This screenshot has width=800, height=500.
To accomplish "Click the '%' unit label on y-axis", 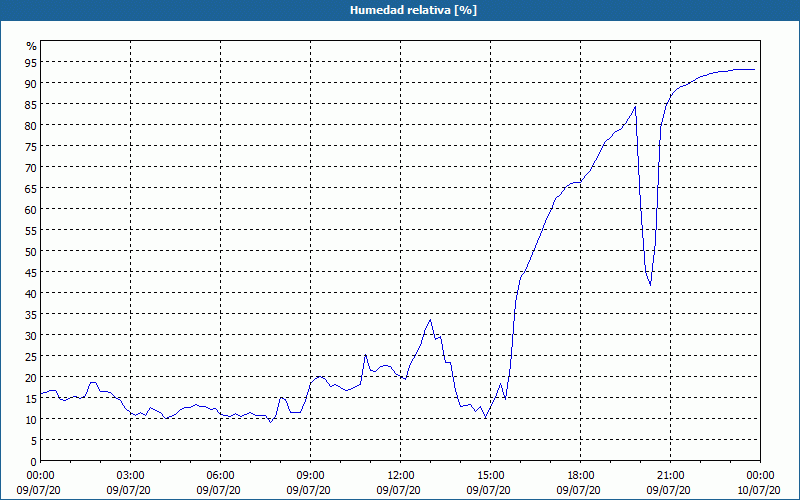I will pos(32,46).
